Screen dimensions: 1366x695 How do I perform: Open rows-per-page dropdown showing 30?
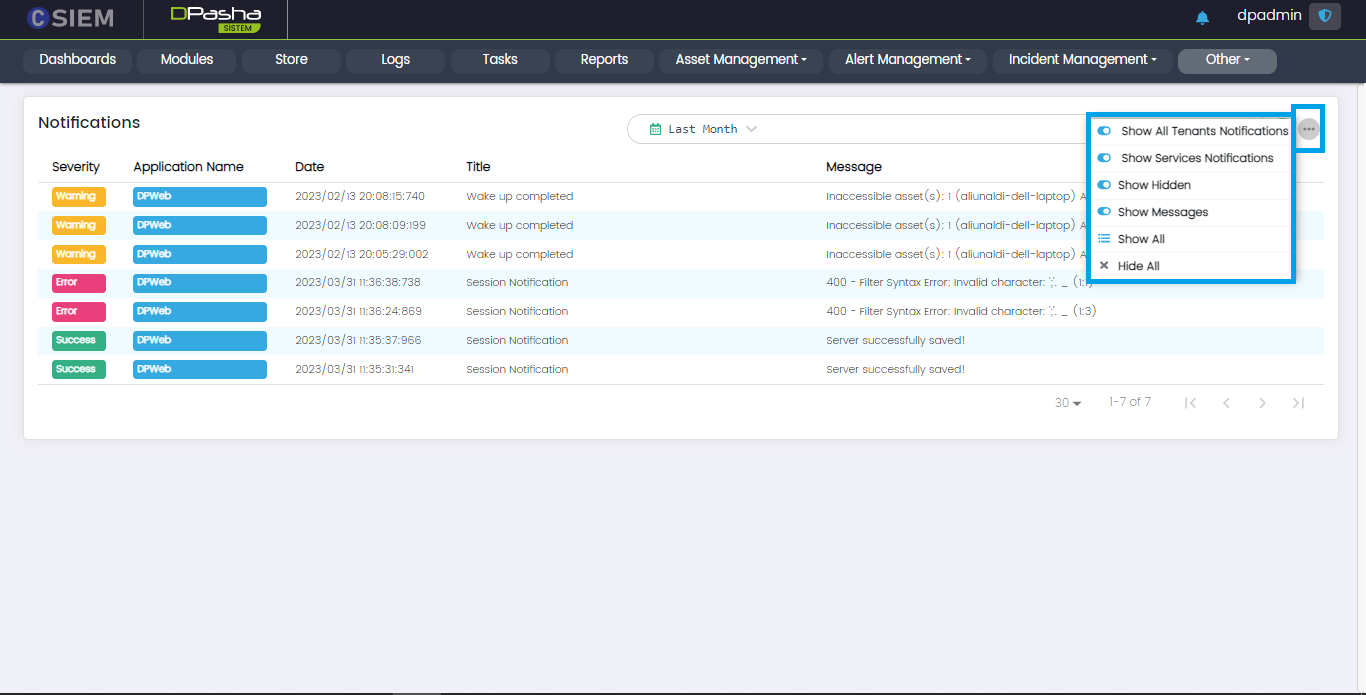tap(1068, 403)
